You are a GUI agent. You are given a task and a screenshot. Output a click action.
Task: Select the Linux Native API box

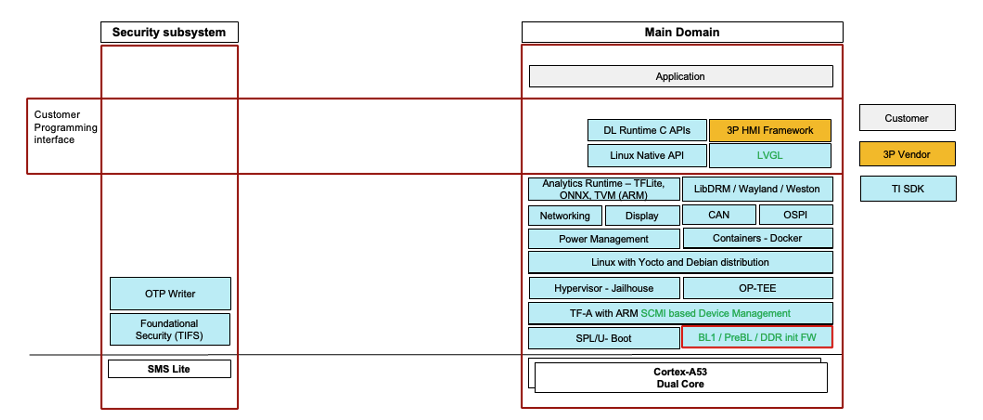[647, 155]
